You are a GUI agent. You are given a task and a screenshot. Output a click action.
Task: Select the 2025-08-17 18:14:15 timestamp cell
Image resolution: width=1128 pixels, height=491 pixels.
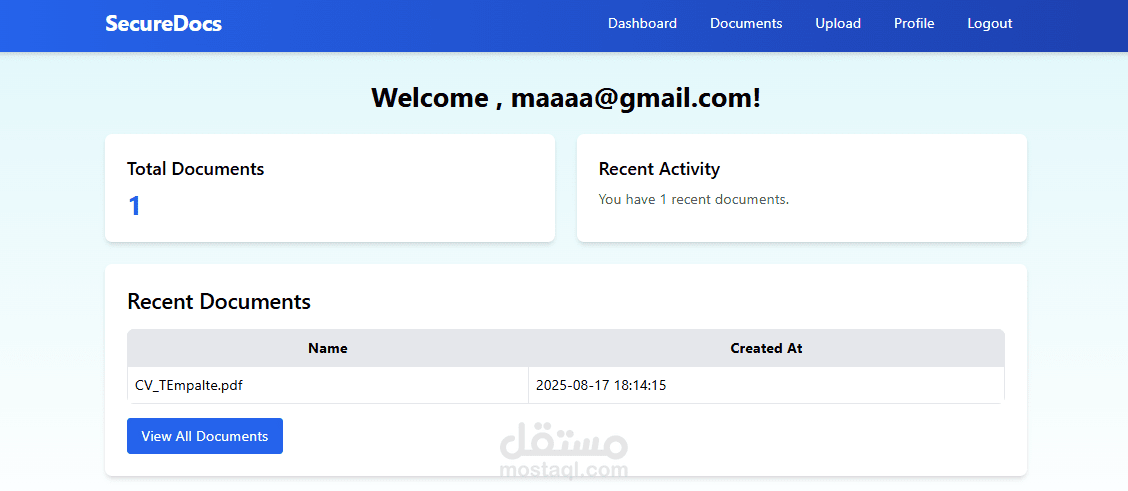click(x=601, y=385)
